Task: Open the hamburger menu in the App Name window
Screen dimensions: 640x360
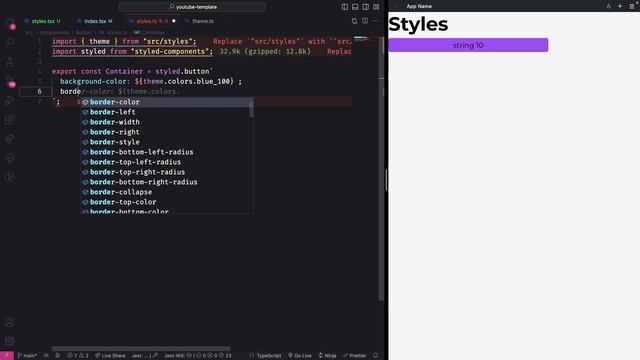Action: (x=631, y=6)
